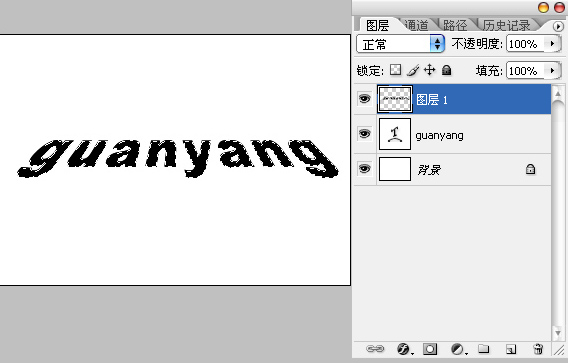The height and width of the screenshot is (363, 568).
Task: Hide the 图层 1 layer
Action: [x=365, y=99]
